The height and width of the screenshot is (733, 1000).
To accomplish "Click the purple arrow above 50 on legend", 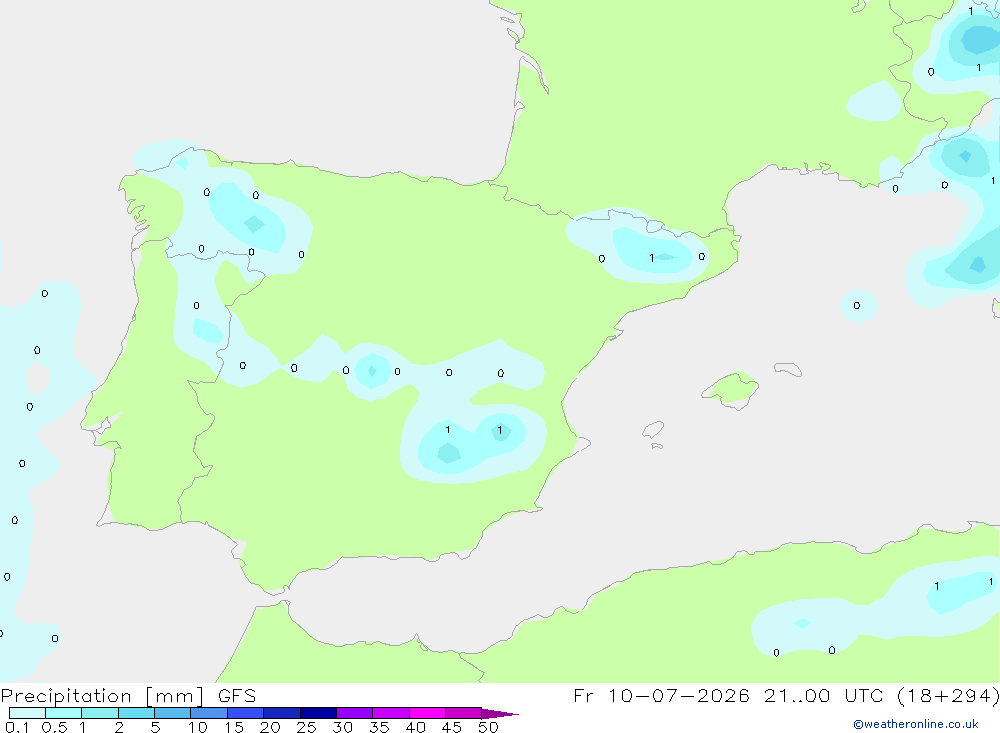I will click(x=500, y=713).
